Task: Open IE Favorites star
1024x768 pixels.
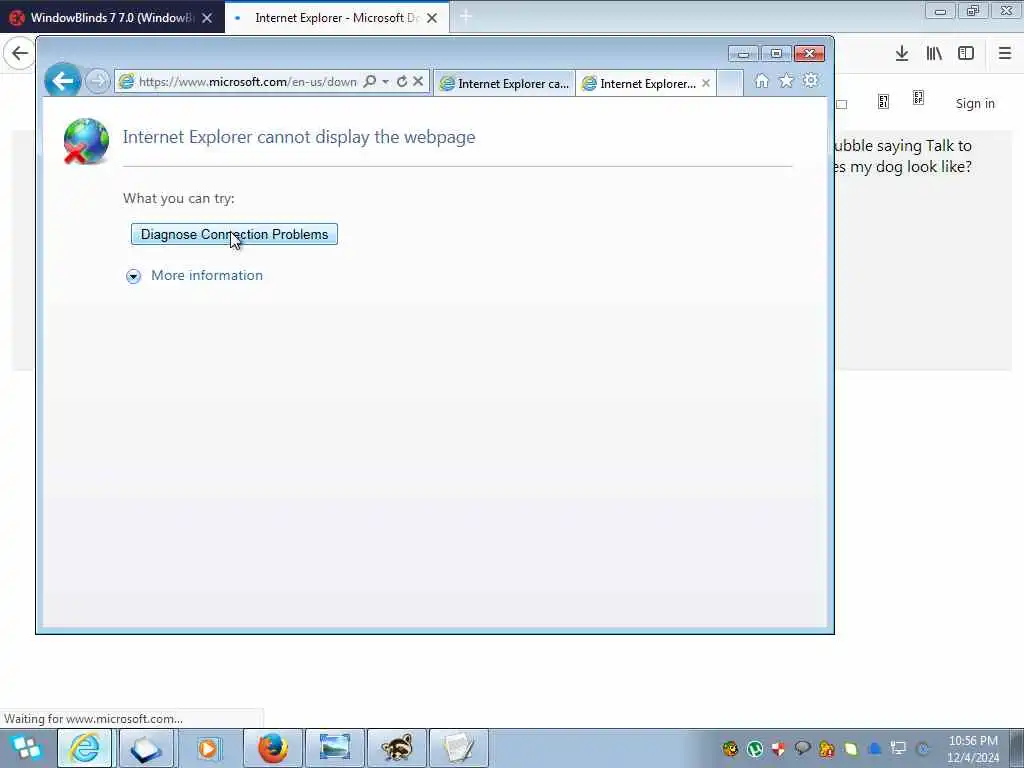Action: click(786, 81)
